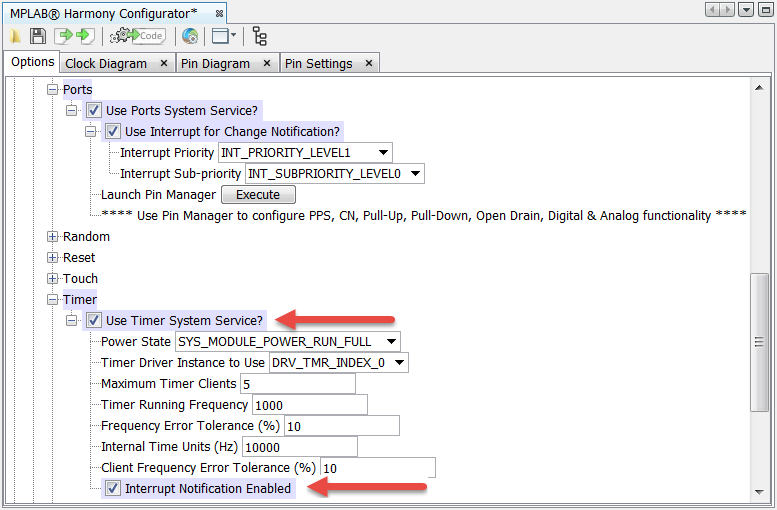The width and height of the screenshot is (777, 510).
Task: Close the Pin Settings tab
Action: click(x=369, y=63)
